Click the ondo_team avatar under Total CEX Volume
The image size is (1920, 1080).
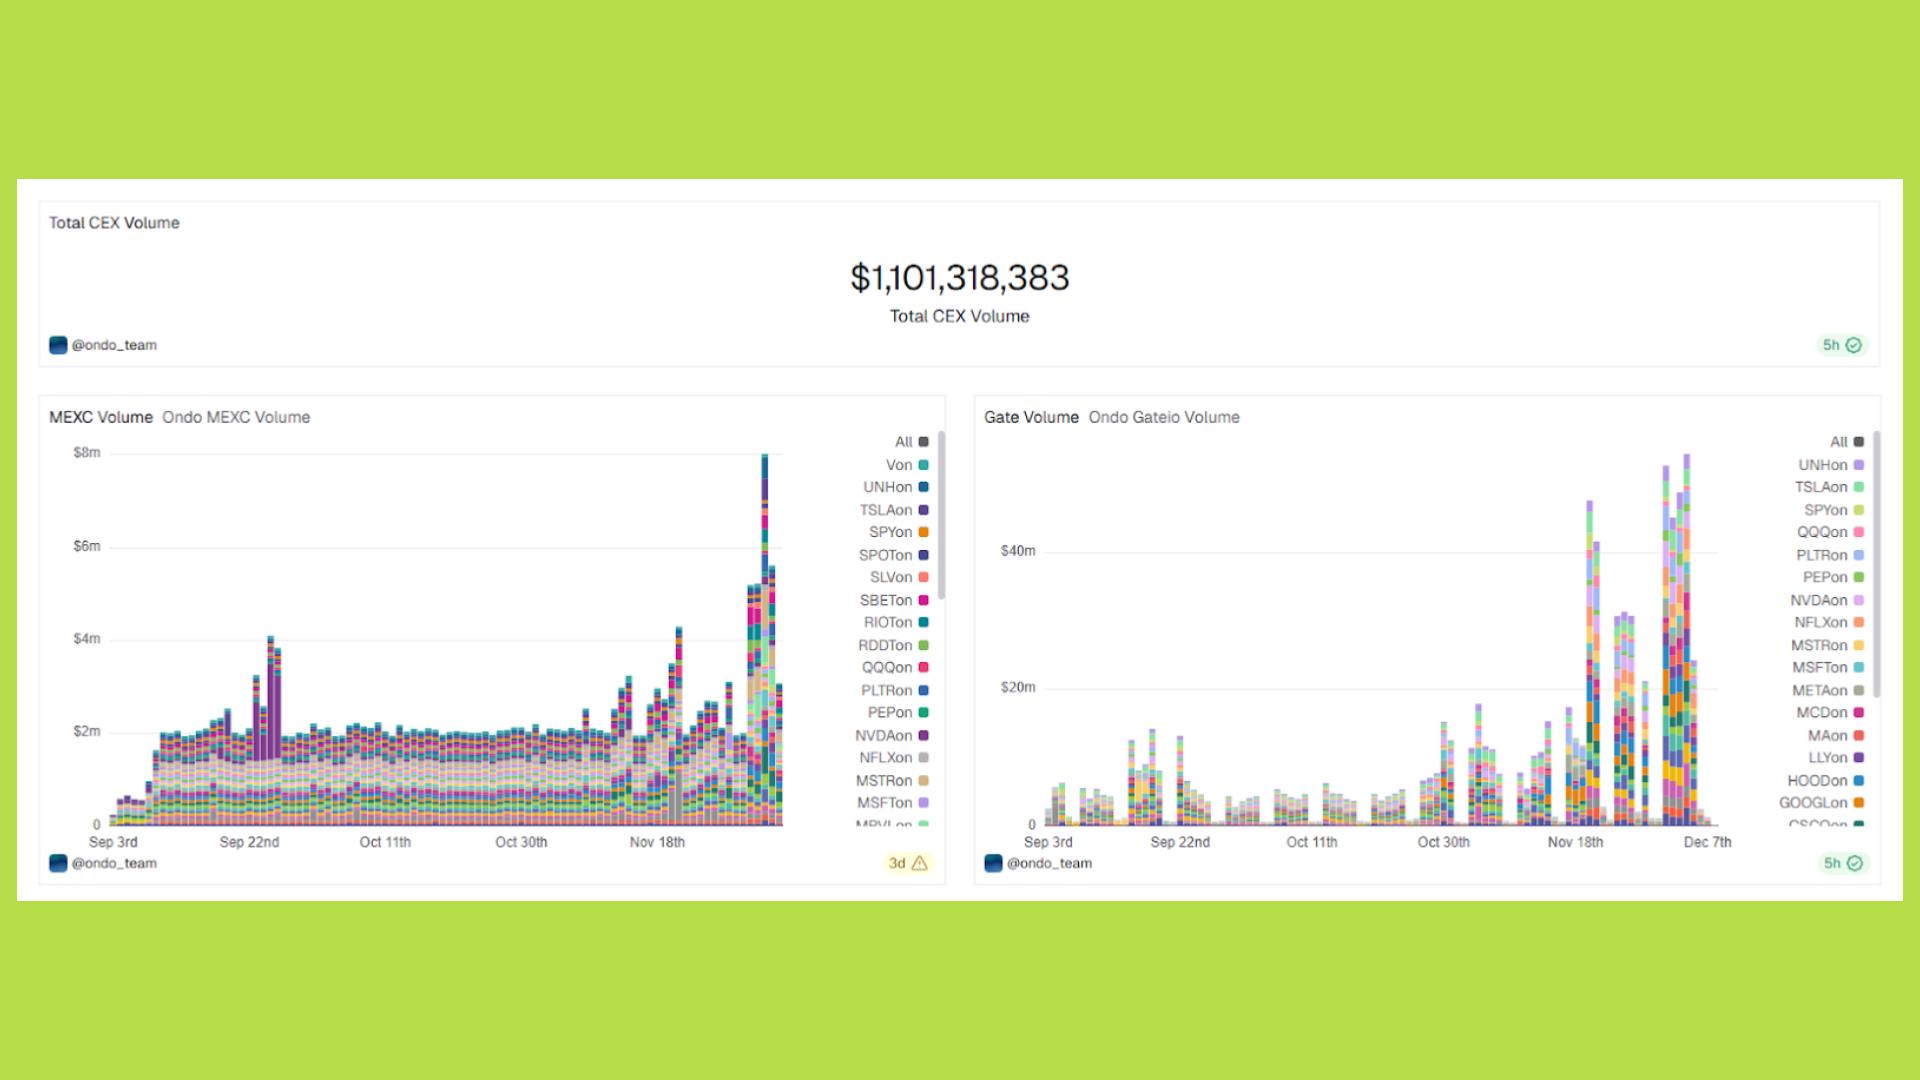tap(58, 345)
